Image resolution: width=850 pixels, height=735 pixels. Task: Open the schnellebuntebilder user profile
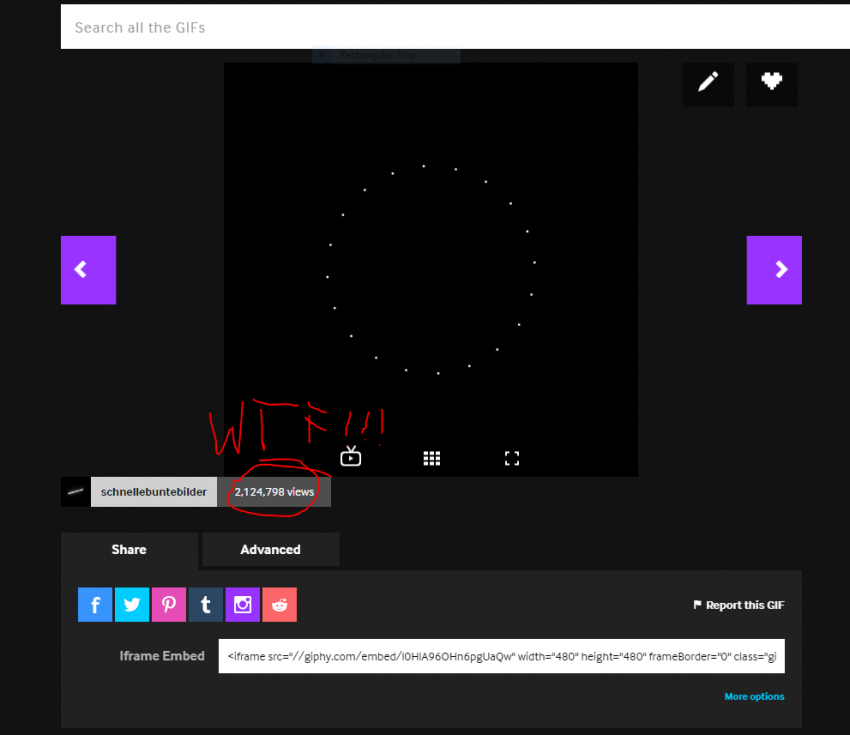(x=153, y=492)
